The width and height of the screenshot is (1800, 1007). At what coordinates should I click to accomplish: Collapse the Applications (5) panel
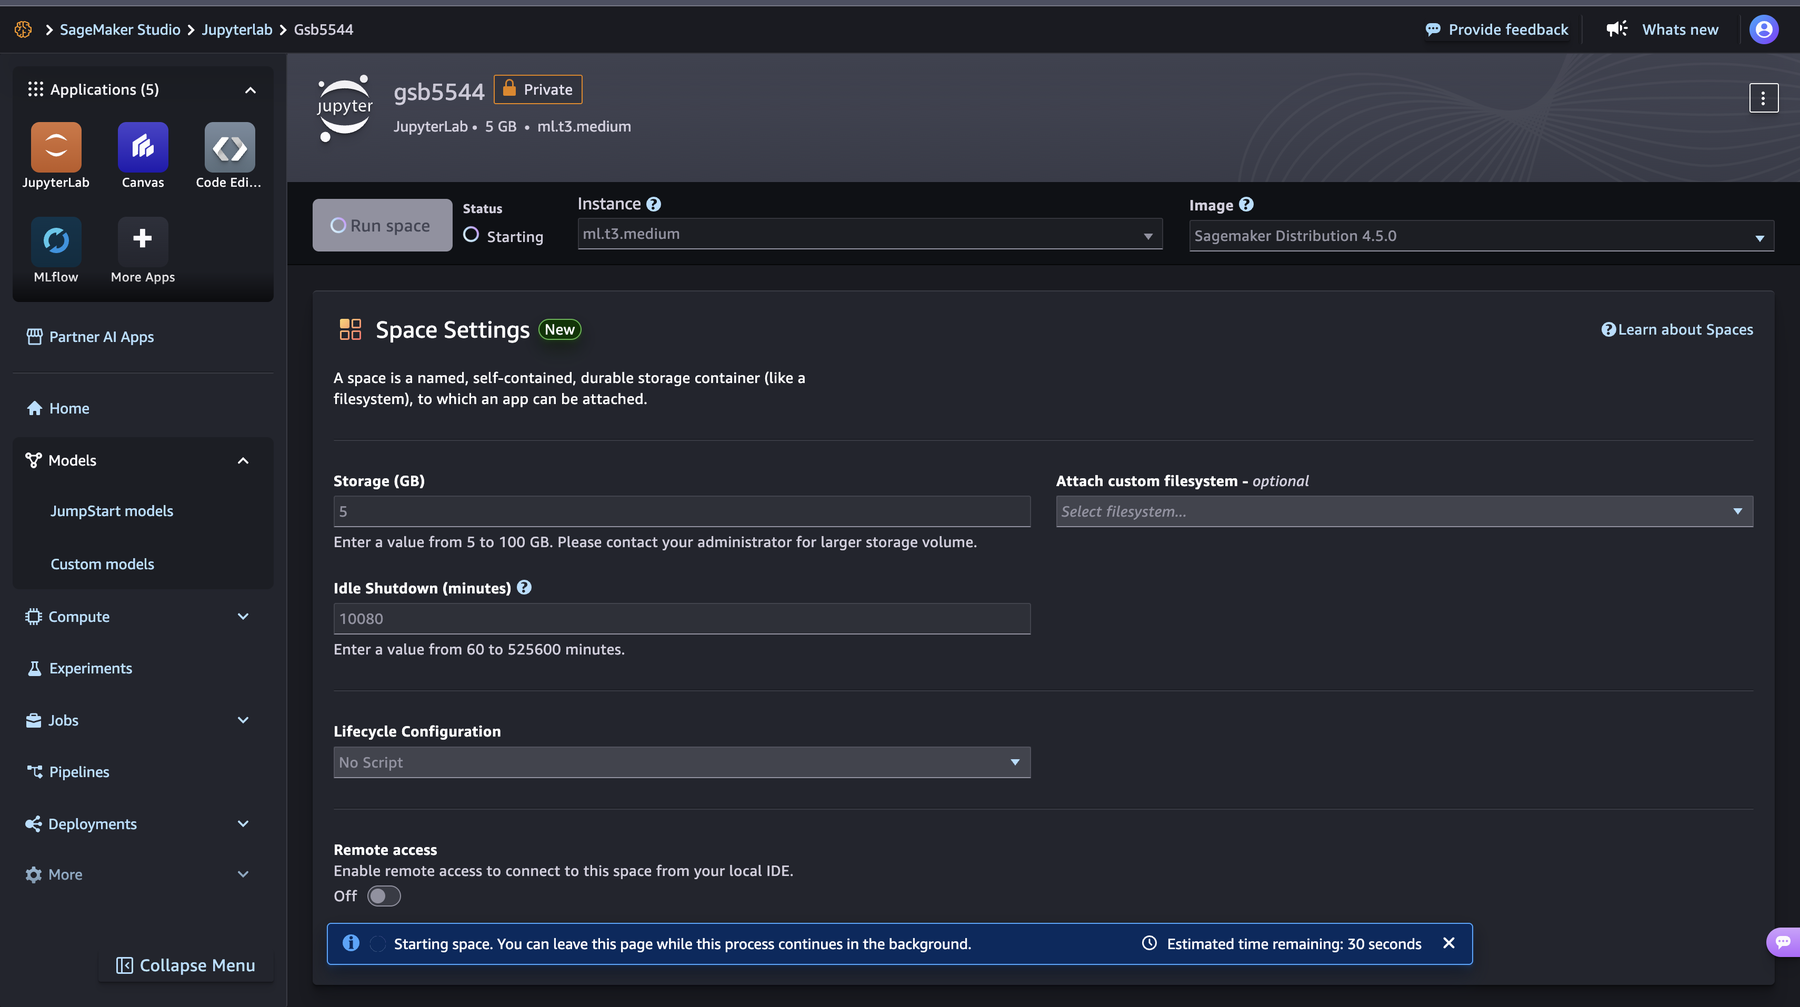pyautogui.click(x=250, y=90)
